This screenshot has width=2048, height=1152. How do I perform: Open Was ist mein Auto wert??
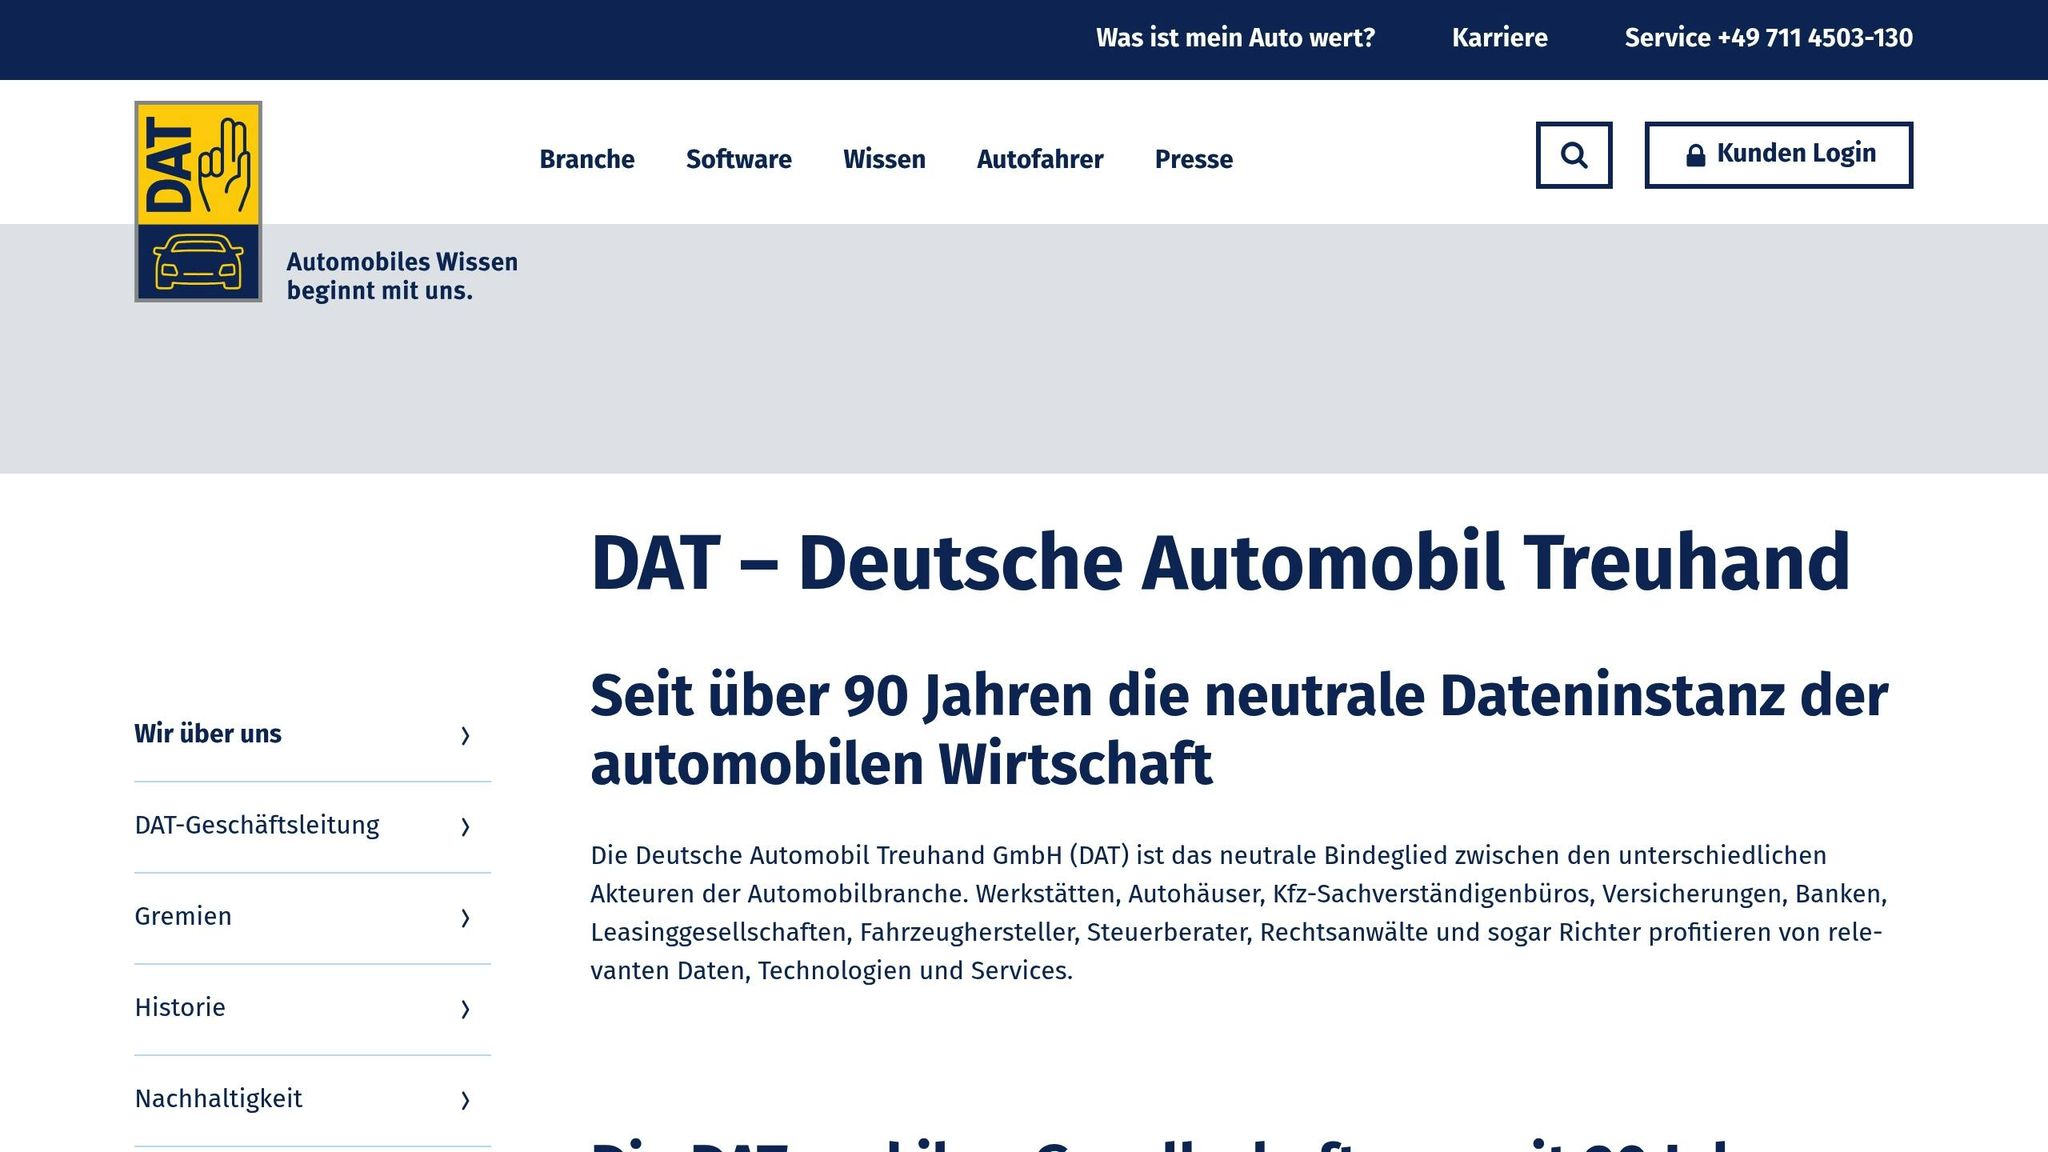click(1235, 38)
